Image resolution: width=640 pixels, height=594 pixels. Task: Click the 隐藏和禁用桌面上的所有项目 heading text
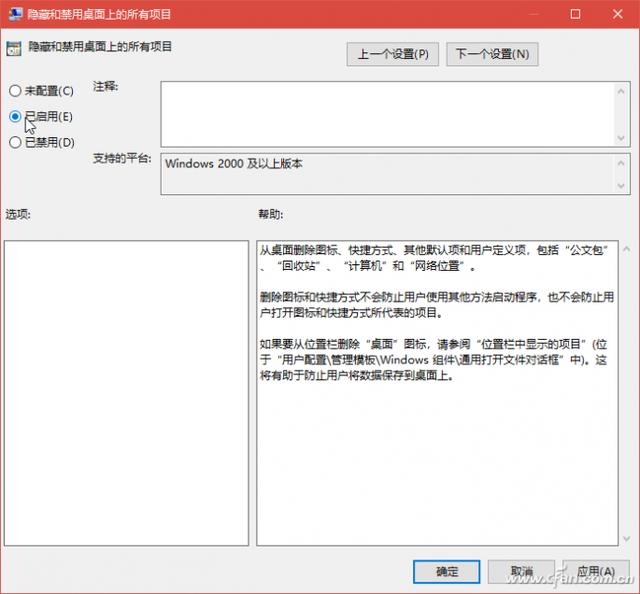tap(100, 47)
